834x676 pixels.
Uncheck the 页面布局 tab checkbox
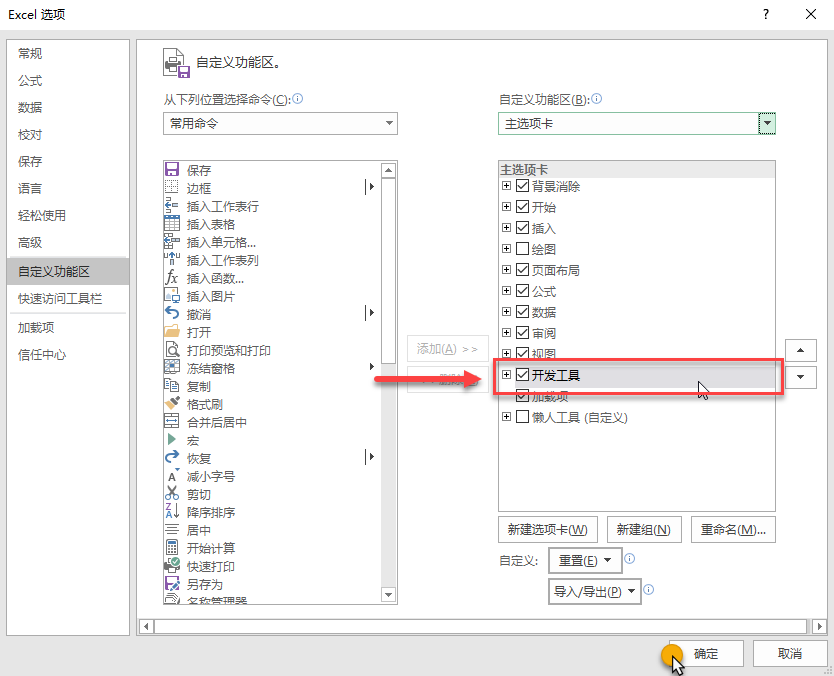pos(524,269)
